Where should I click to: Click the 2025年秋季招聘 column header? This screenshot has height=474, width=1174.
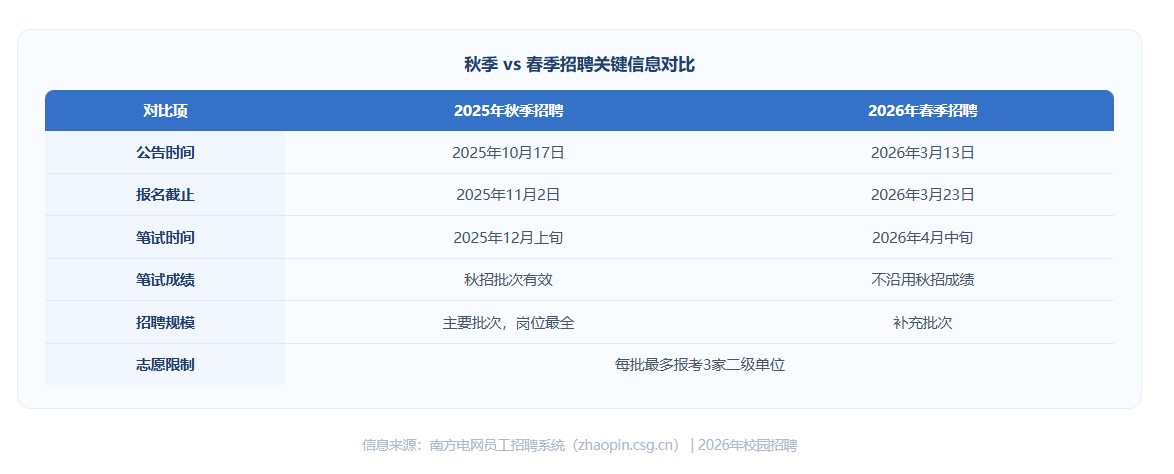tap(508, 111)
